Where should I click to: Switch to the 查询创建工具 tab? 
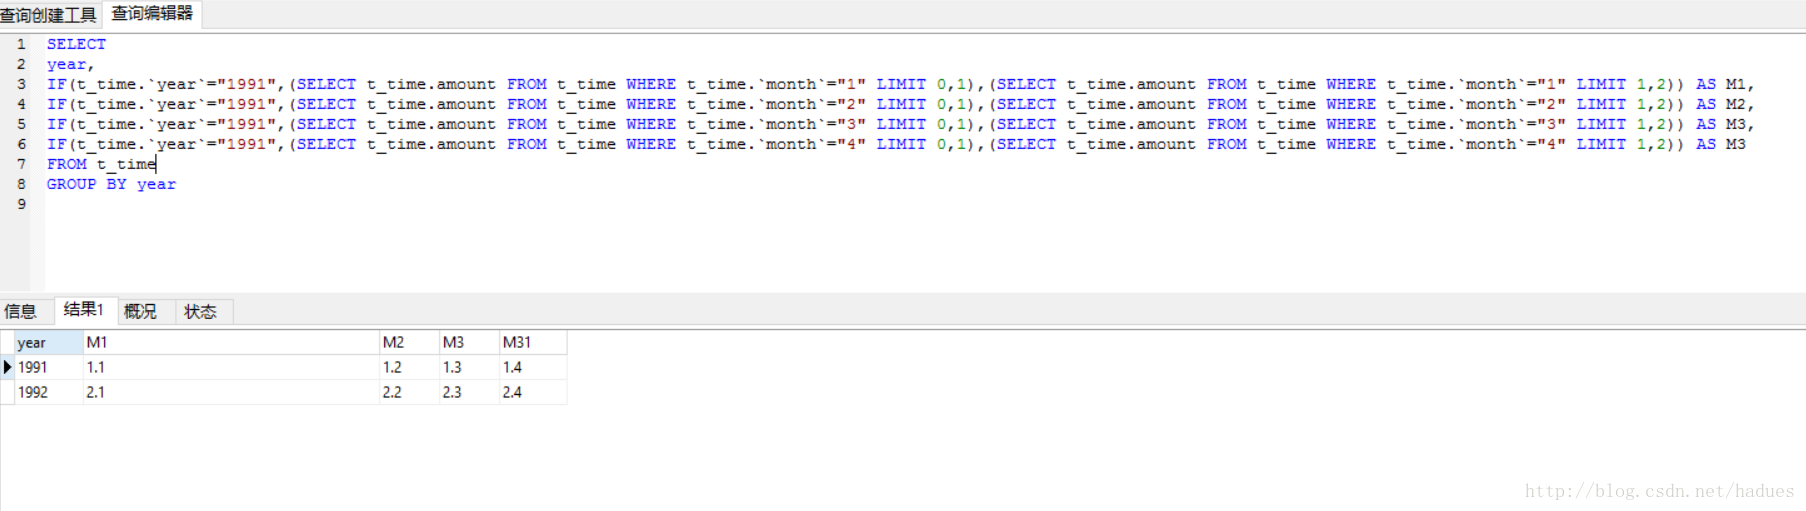48,15
